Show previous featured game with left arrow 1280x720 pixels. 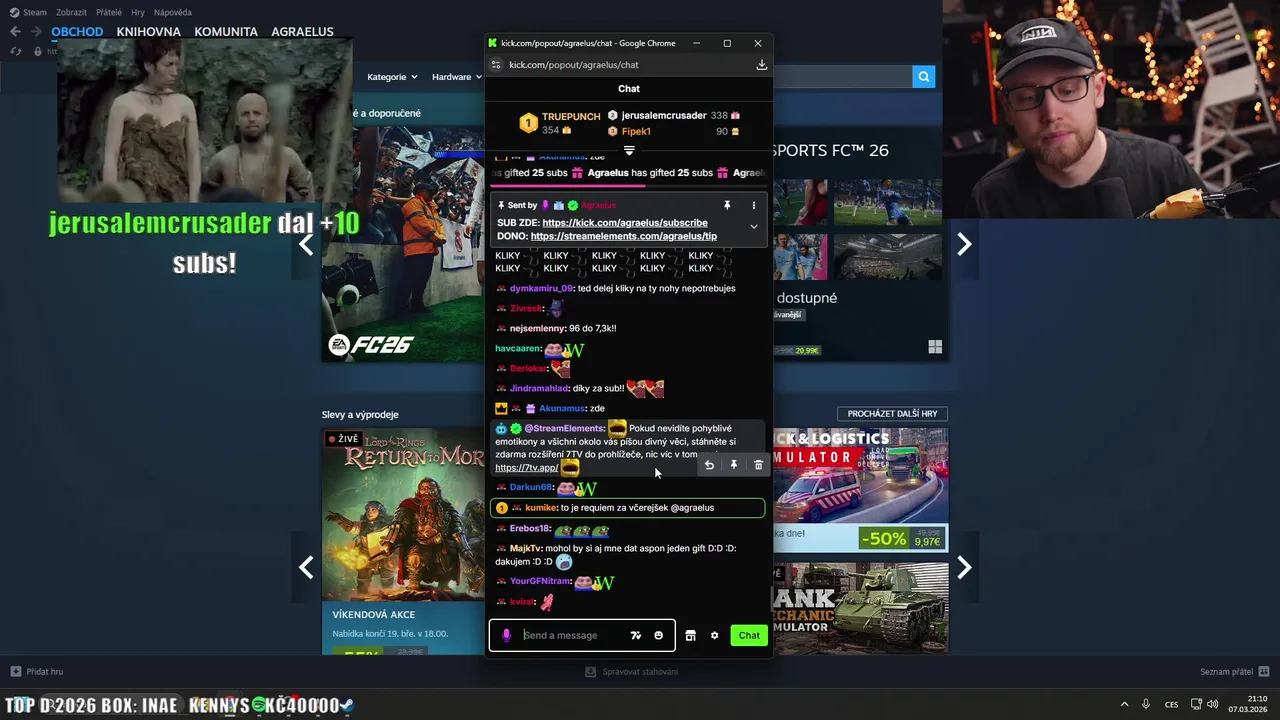[x=306, y=244]
